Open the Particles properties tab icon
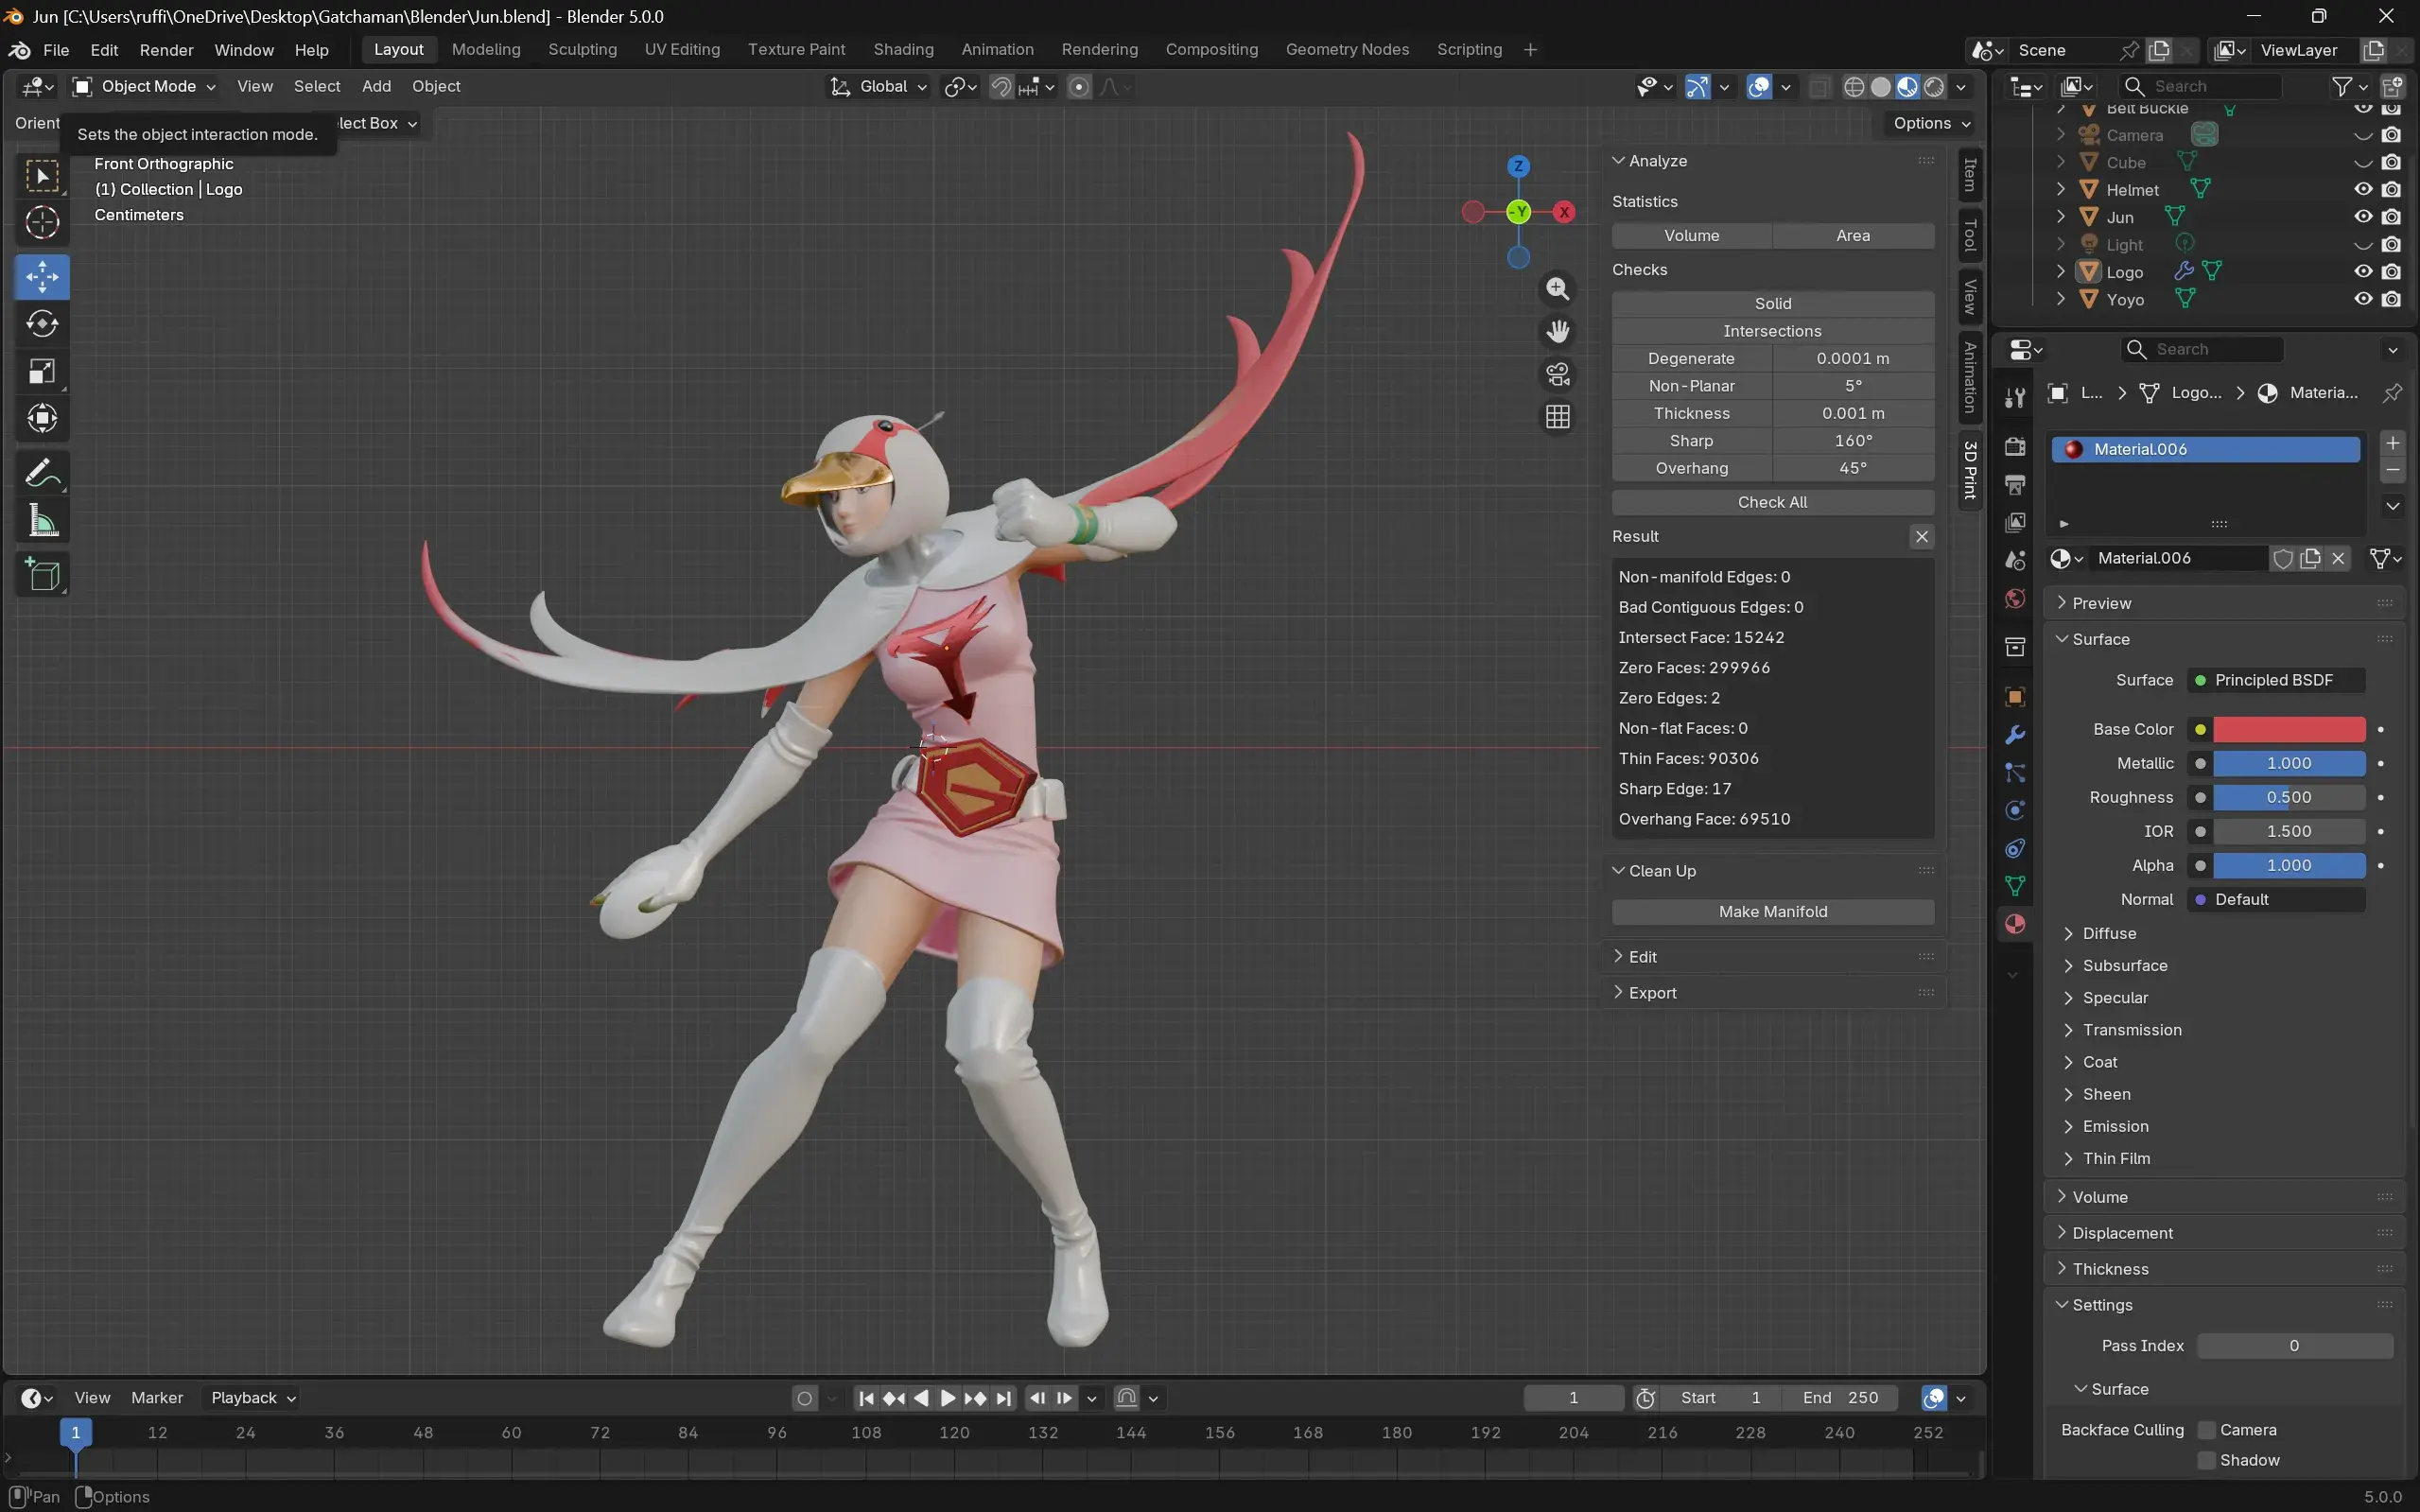2420x1512 pixels. tap(2015, 773)
